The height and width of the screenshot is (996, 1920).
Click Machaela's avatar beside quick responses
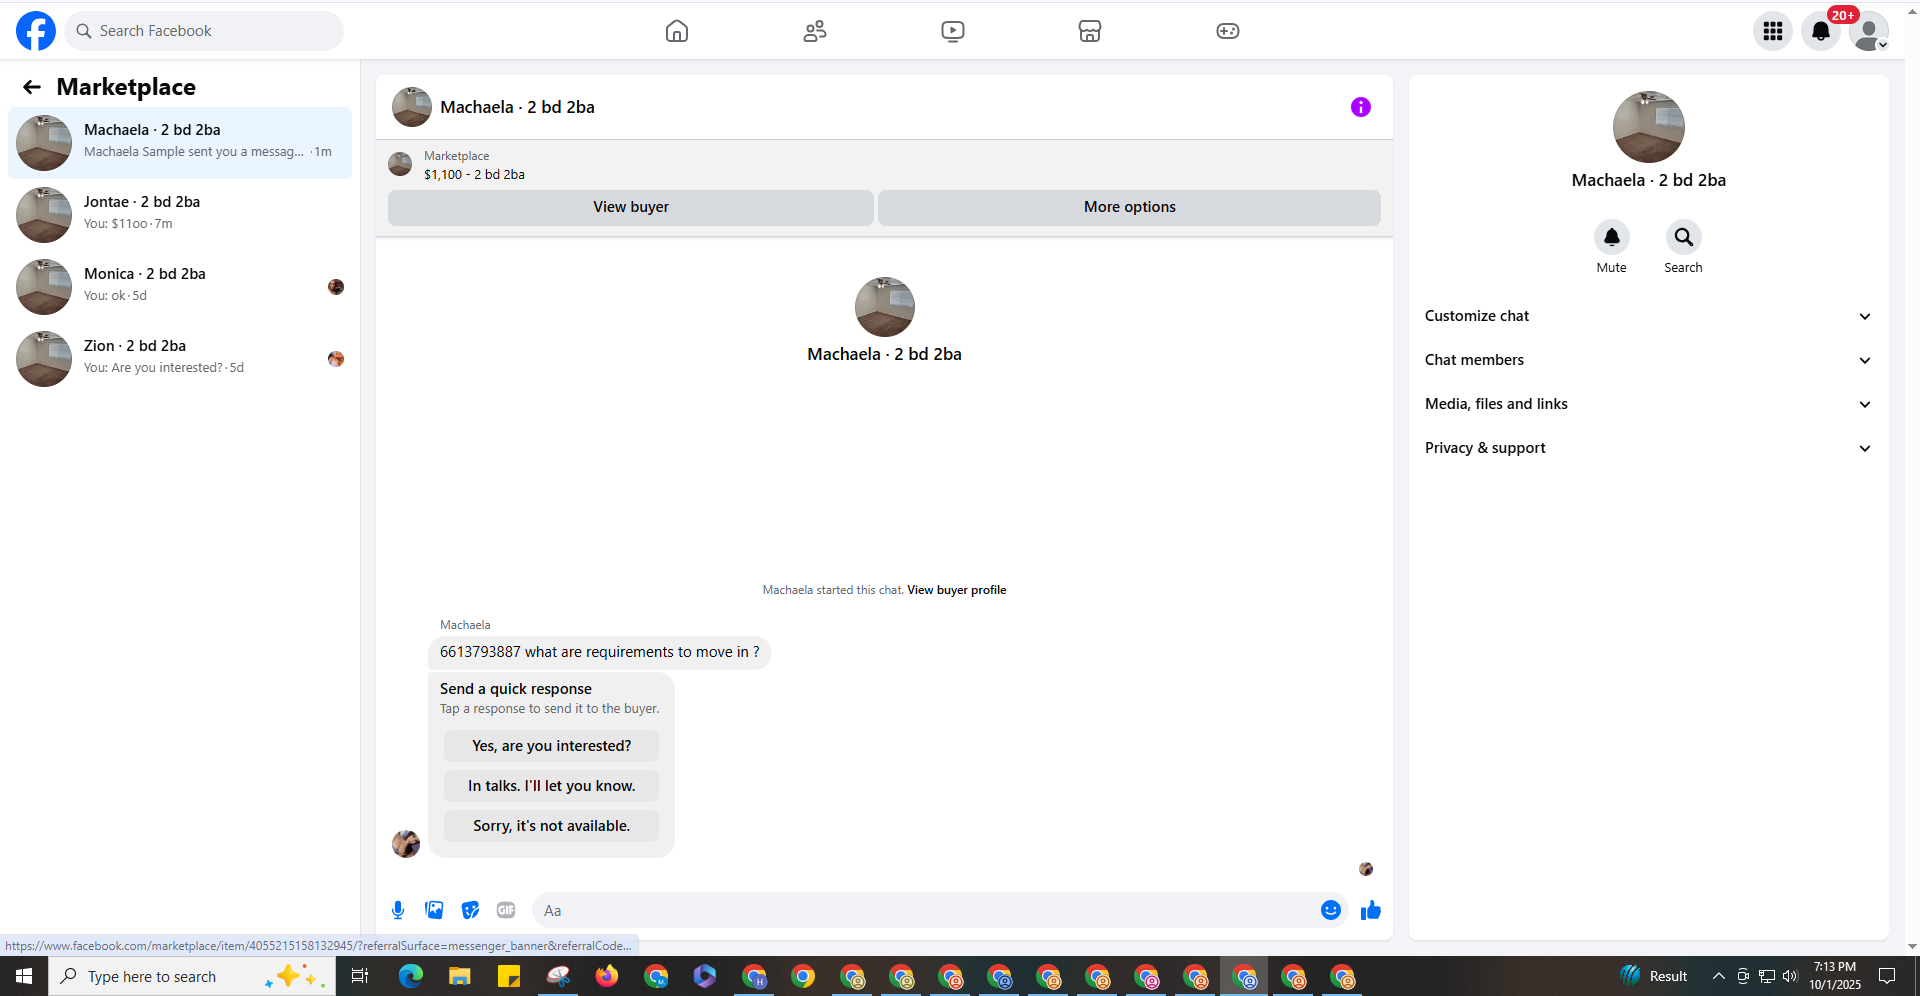tap(406, 844)
